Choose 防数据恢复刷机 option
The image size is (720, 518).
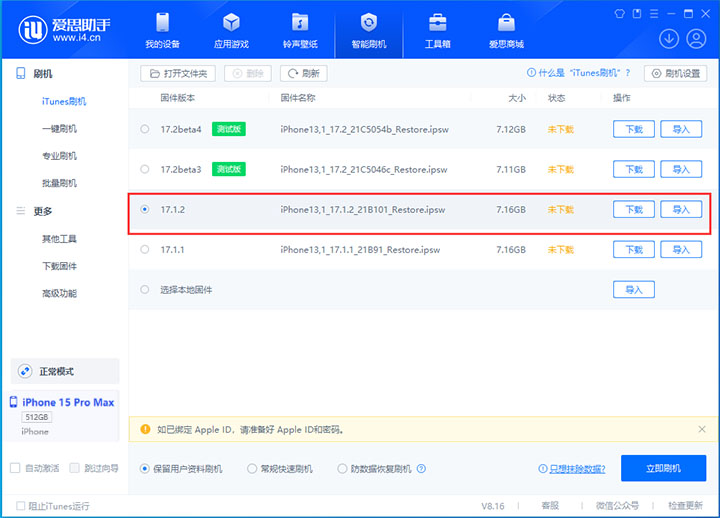(x=342, y=468)
